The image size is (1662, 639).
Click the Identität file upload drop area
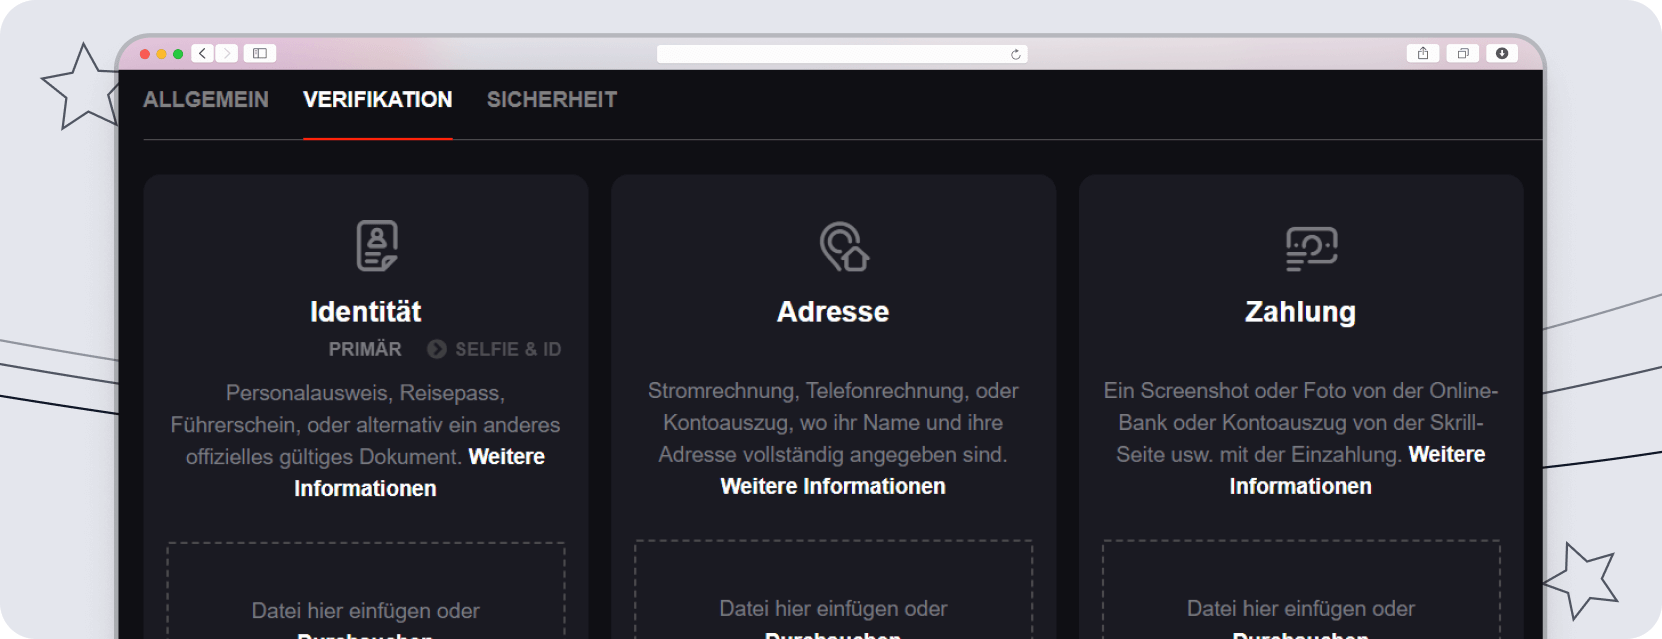point(366,591)
